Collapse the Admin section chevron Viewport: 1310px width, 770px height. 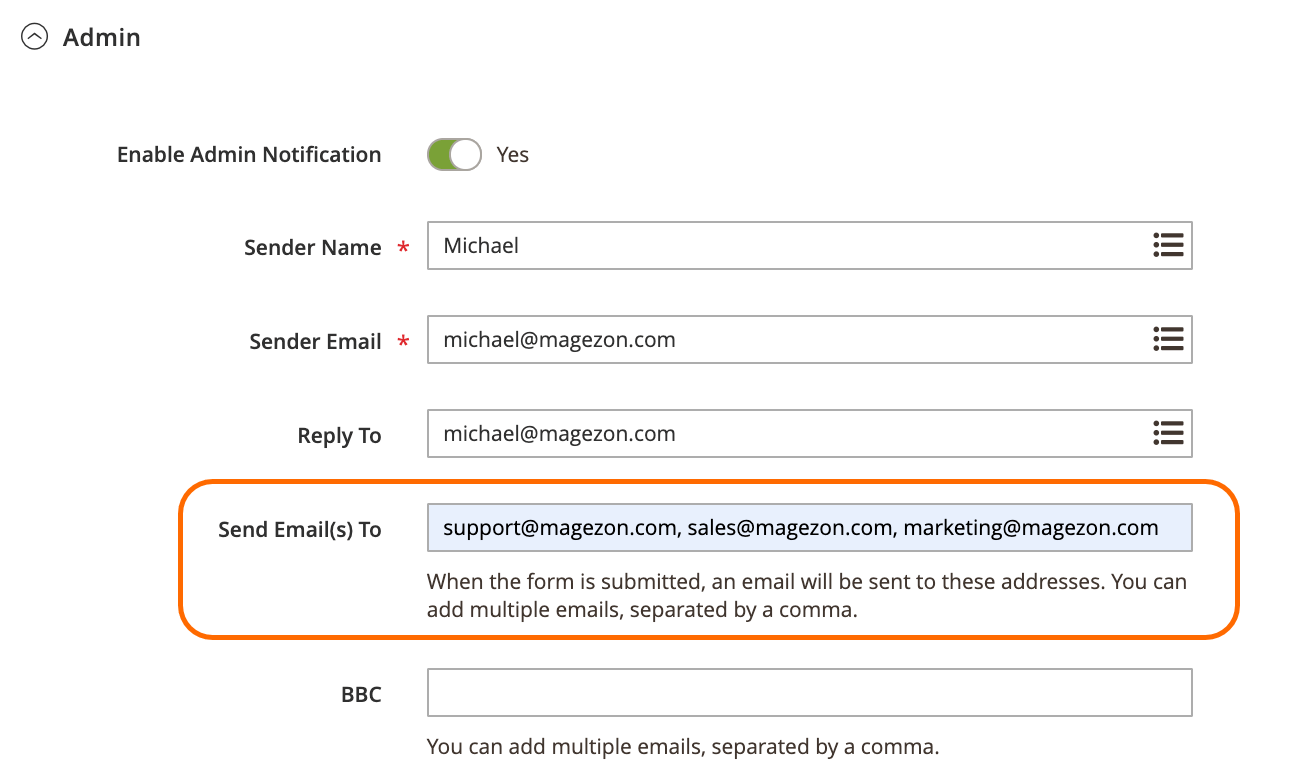[35, 38]
